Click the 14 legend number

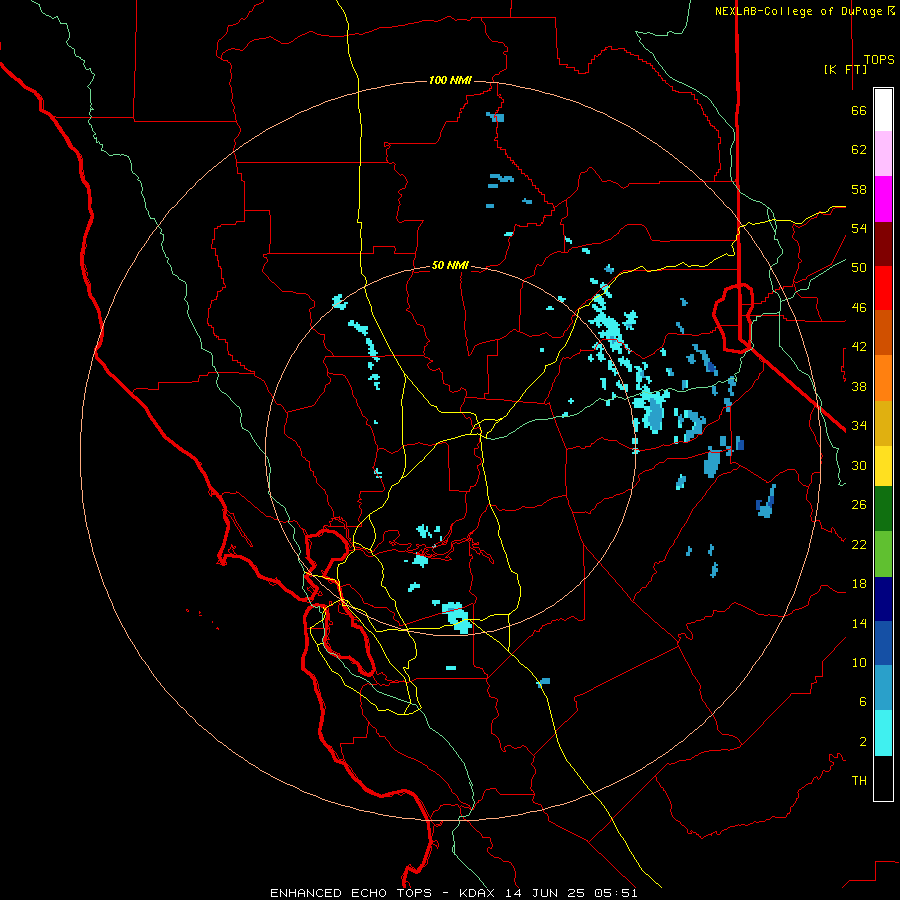859,623
